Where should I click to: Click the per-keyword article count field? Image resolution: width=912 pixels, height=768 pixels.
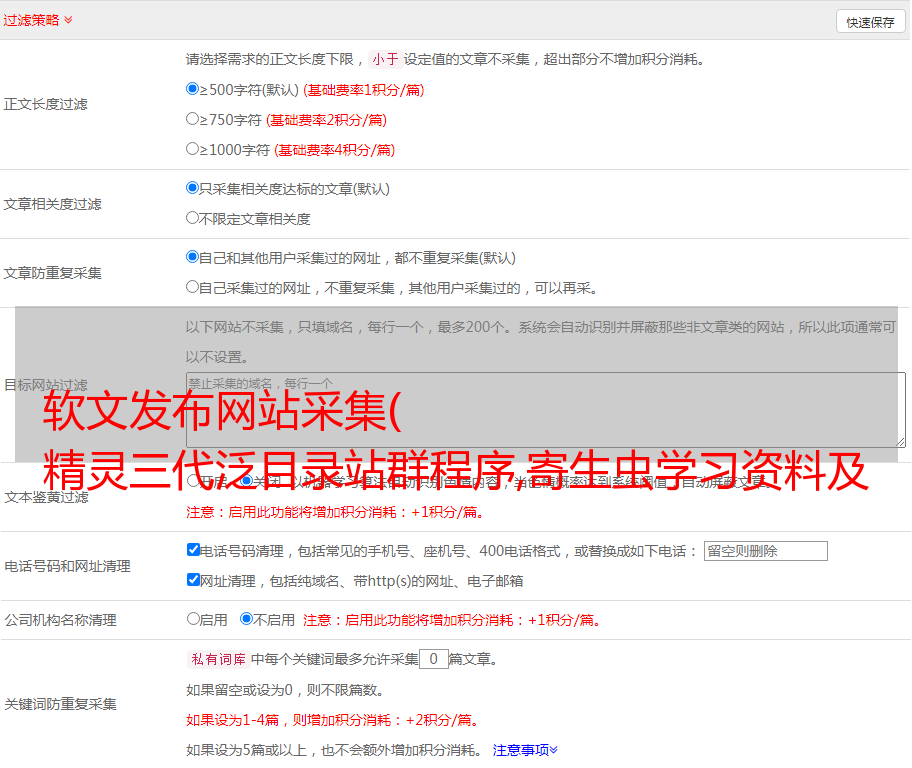pos(433,659)
